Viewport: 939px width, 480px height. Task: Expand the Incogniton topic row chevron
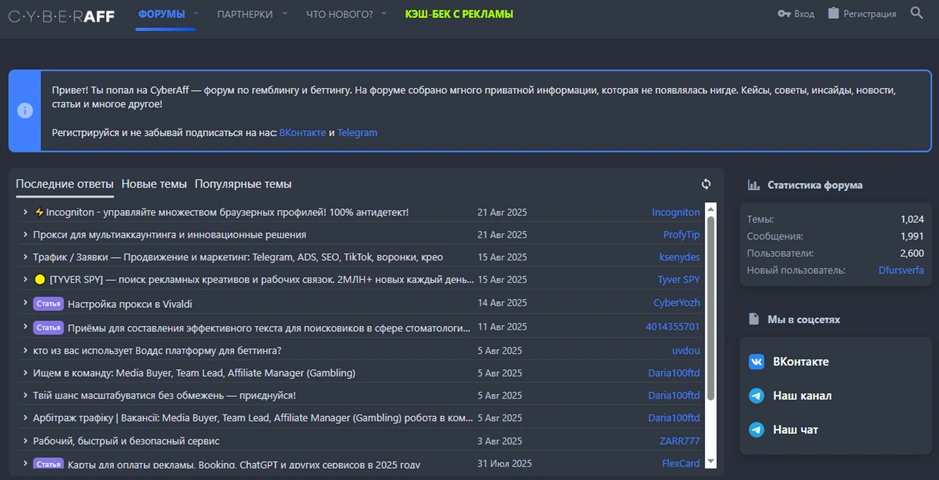point(25,212)
